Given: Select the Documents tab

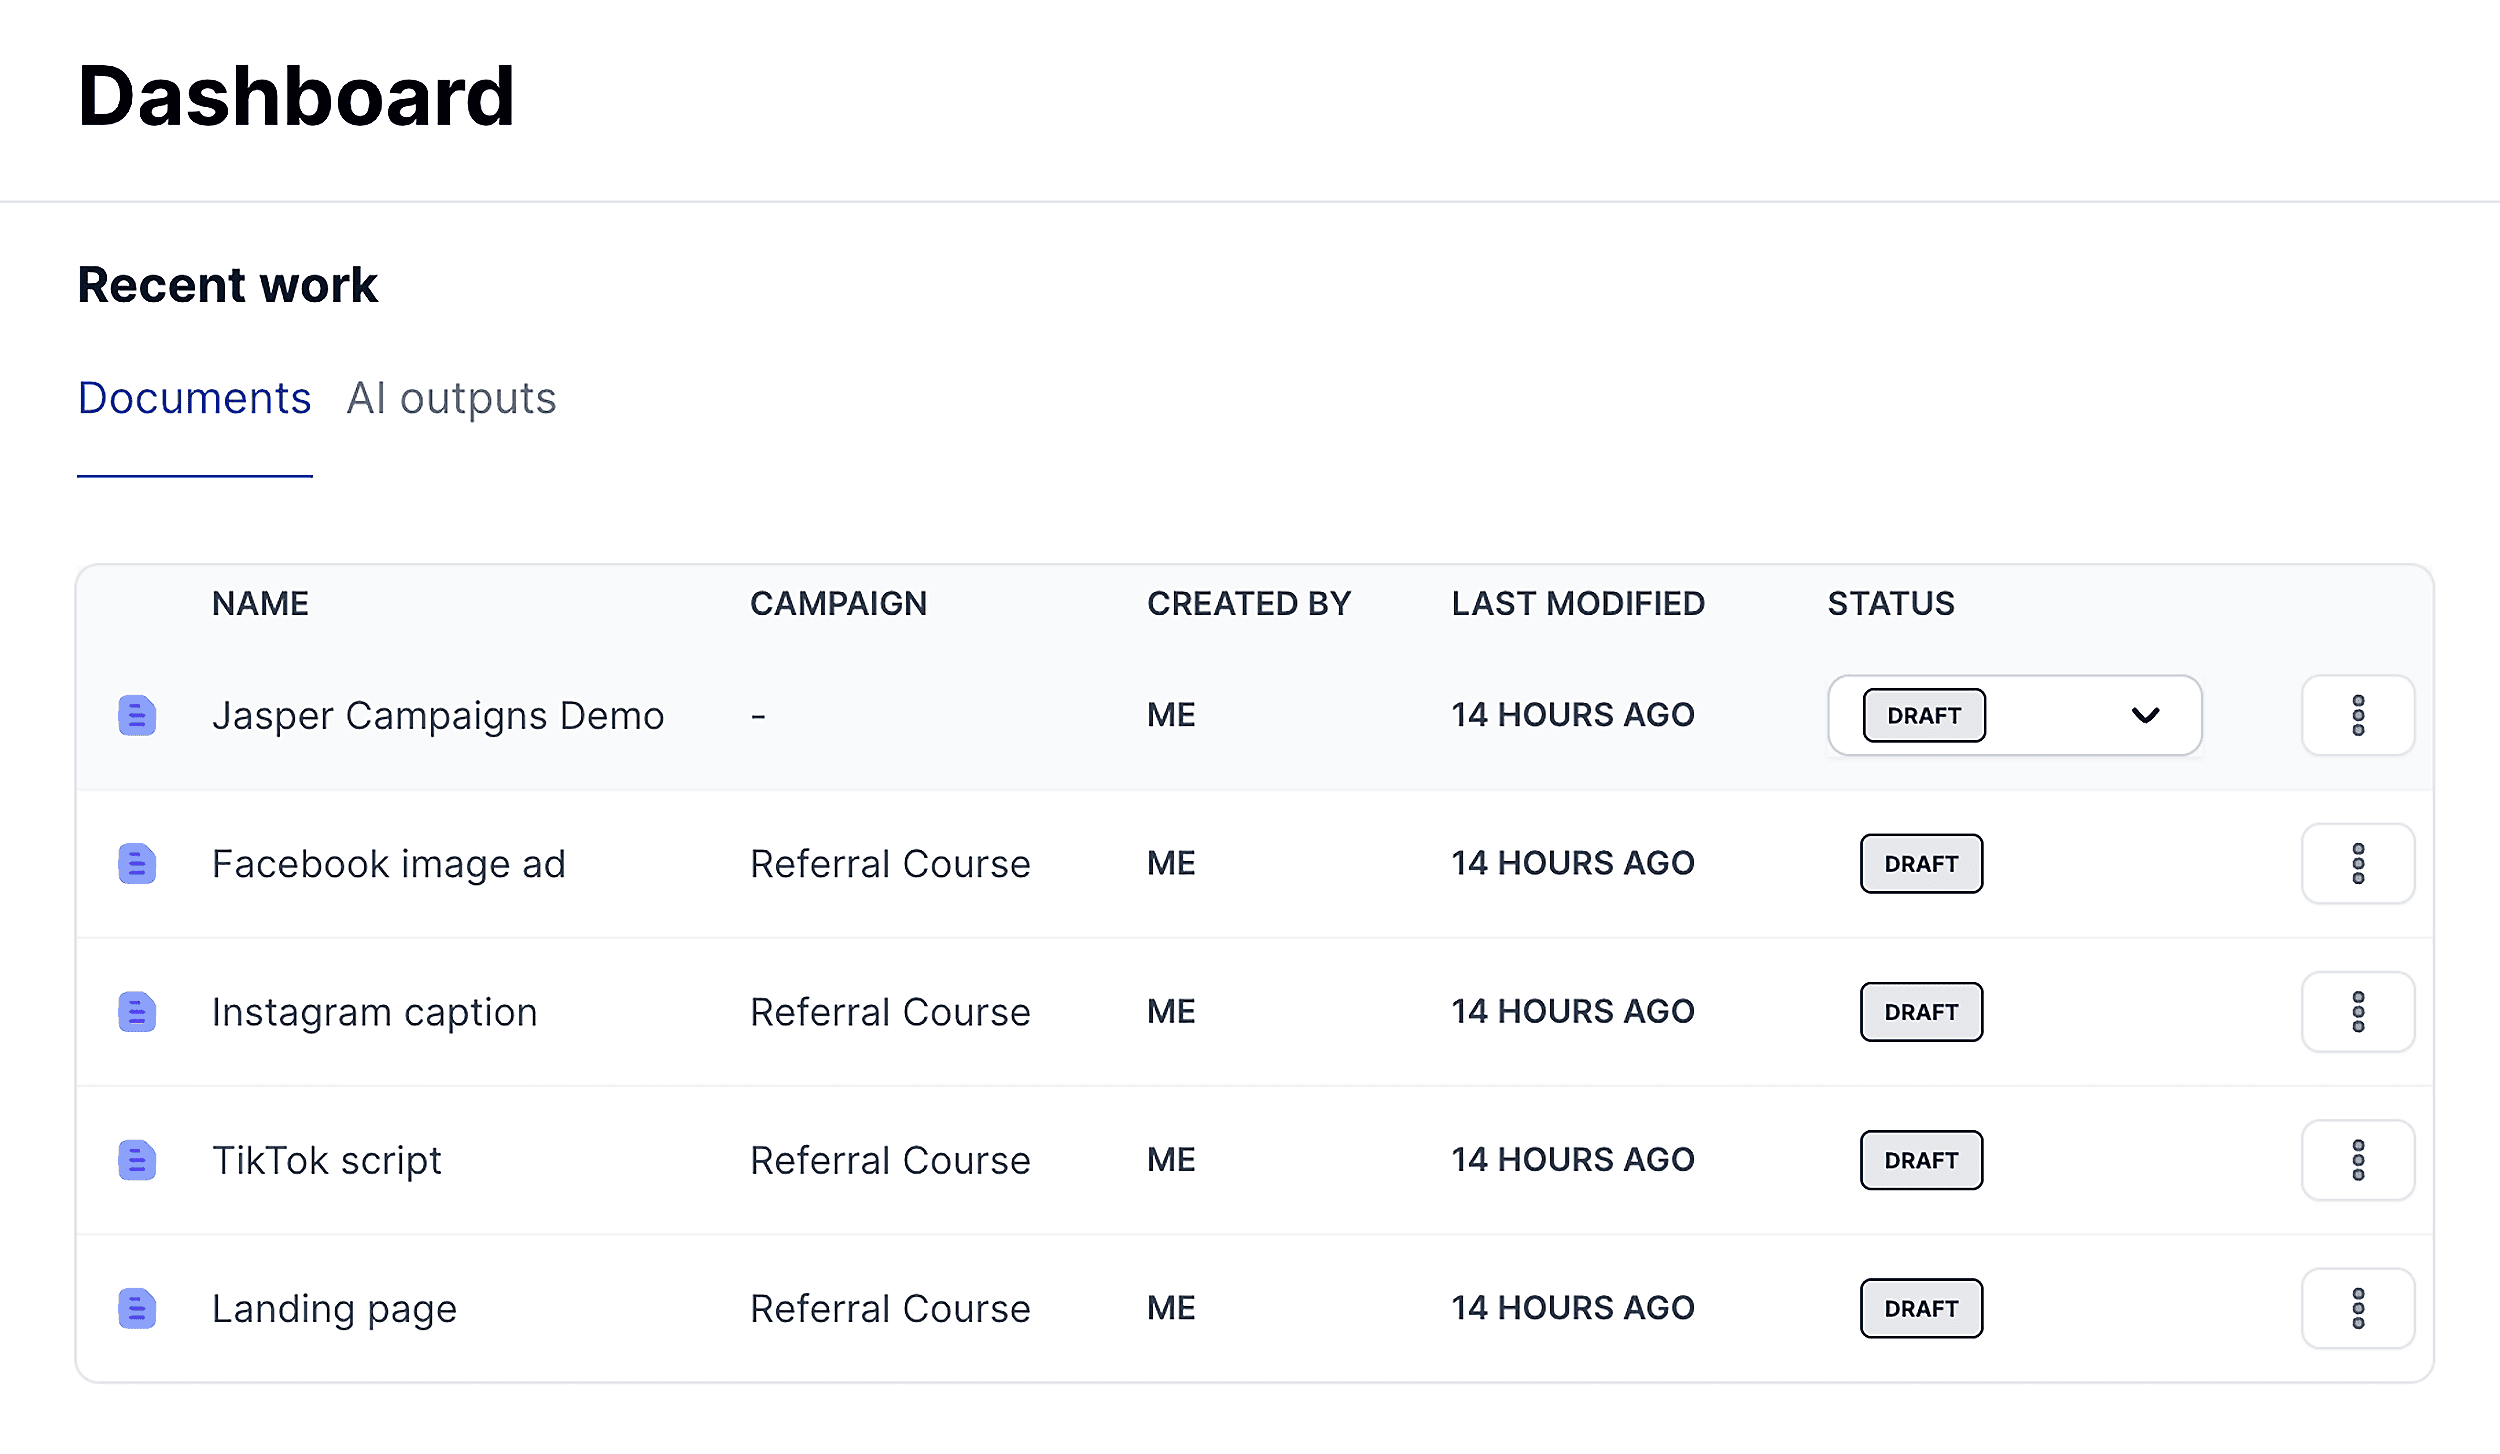Looking at the screenshot, I should click(194, 397).
